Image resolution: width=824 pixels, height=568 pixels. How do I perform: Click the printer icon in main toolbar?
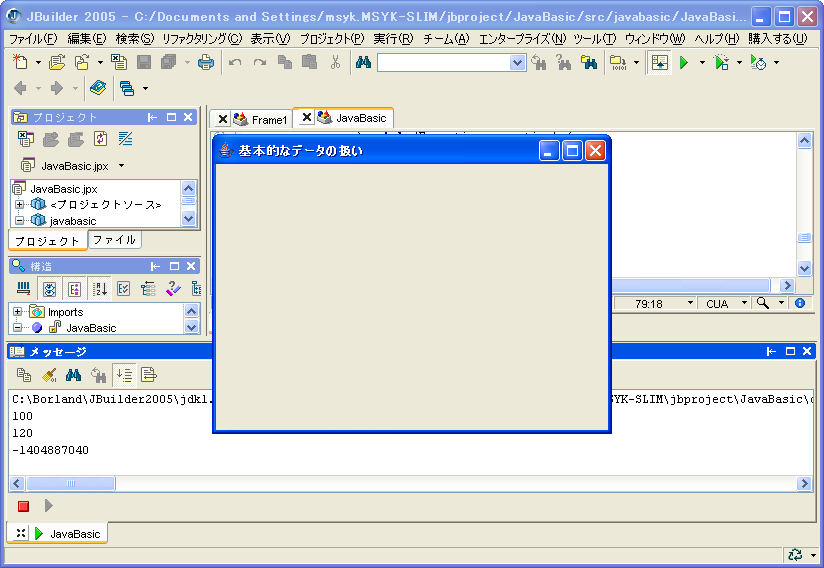click(205, 62)
